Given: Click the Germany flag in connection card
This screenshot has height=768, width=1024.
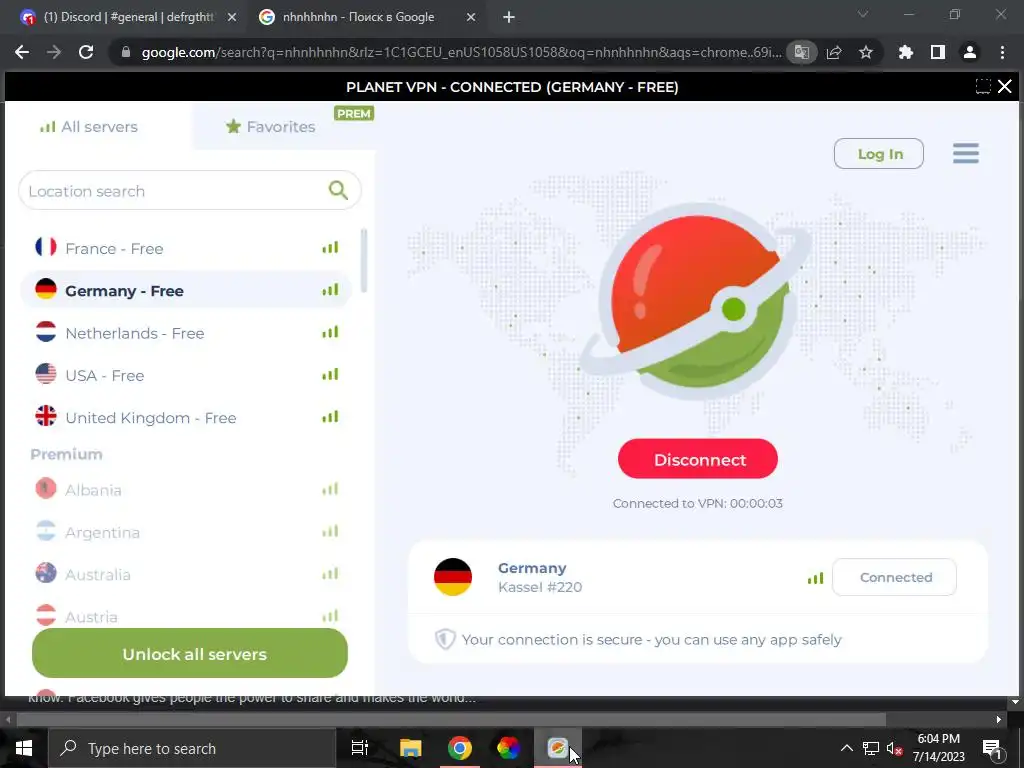Looking at the screenshot, I should point(453,577).
